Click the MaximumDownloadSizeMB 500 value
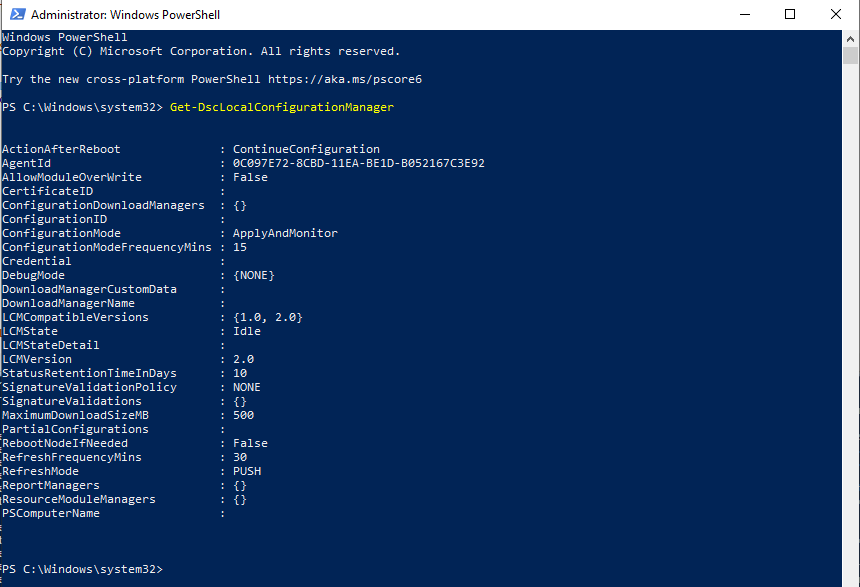Viewport: 860px width, 587px height. point(243,415)
